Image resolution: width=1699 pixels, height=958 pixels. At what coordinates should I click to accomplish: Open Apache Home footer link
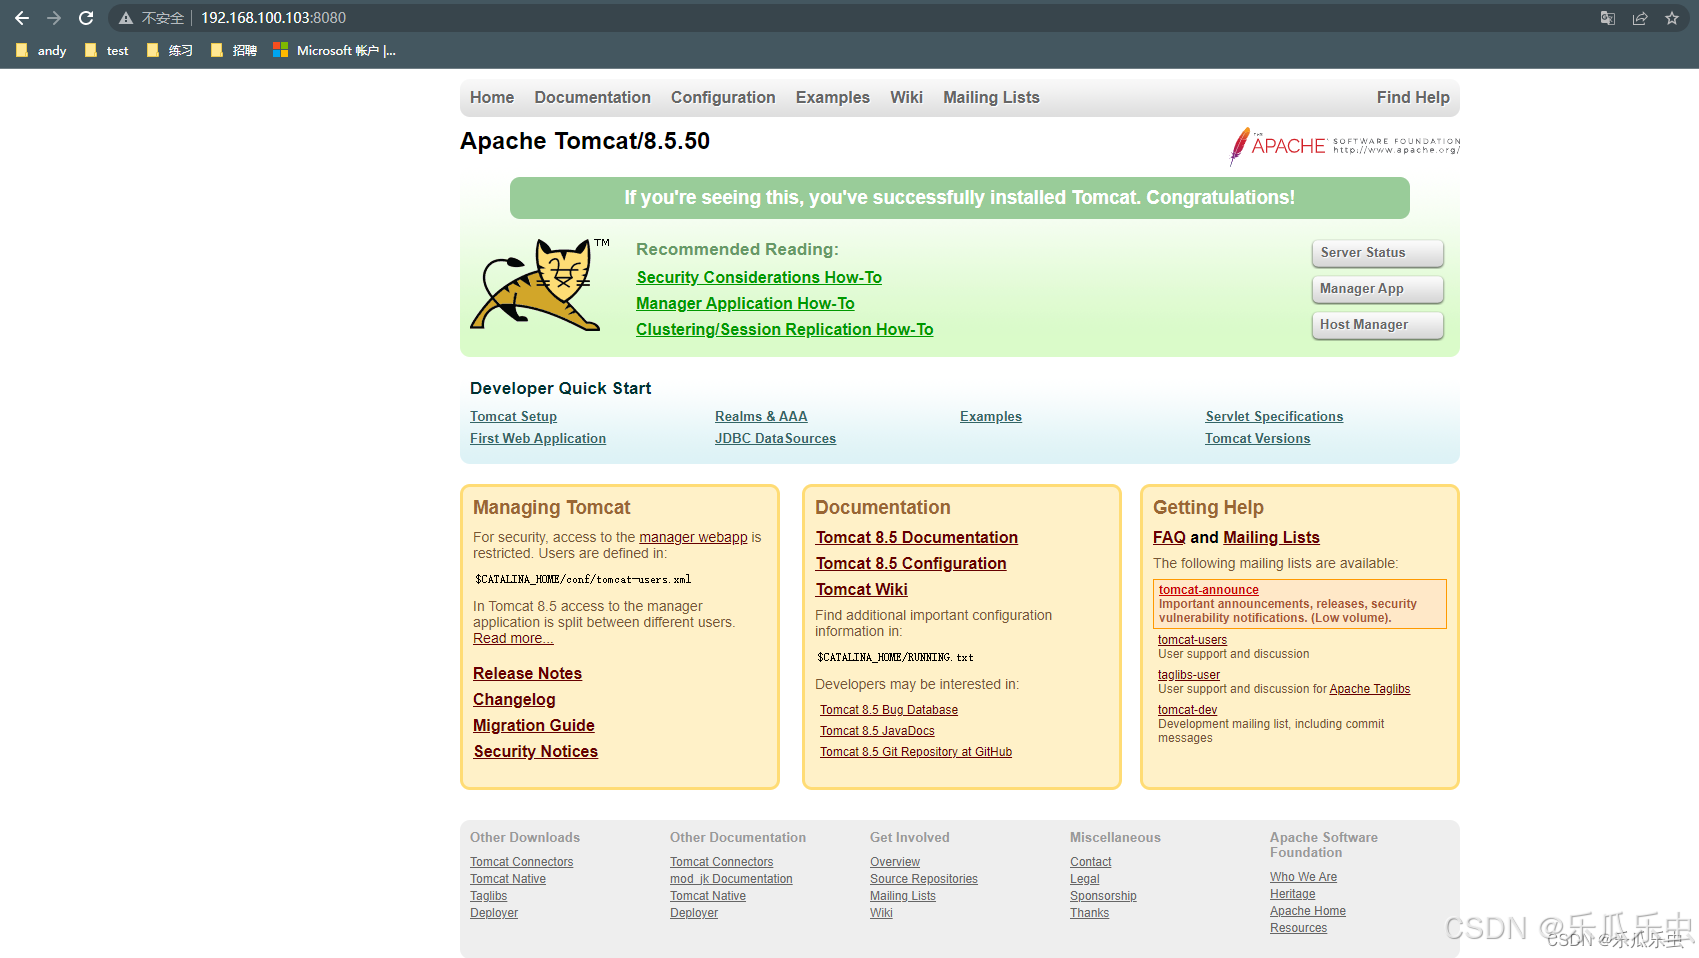pos(1308,911)
